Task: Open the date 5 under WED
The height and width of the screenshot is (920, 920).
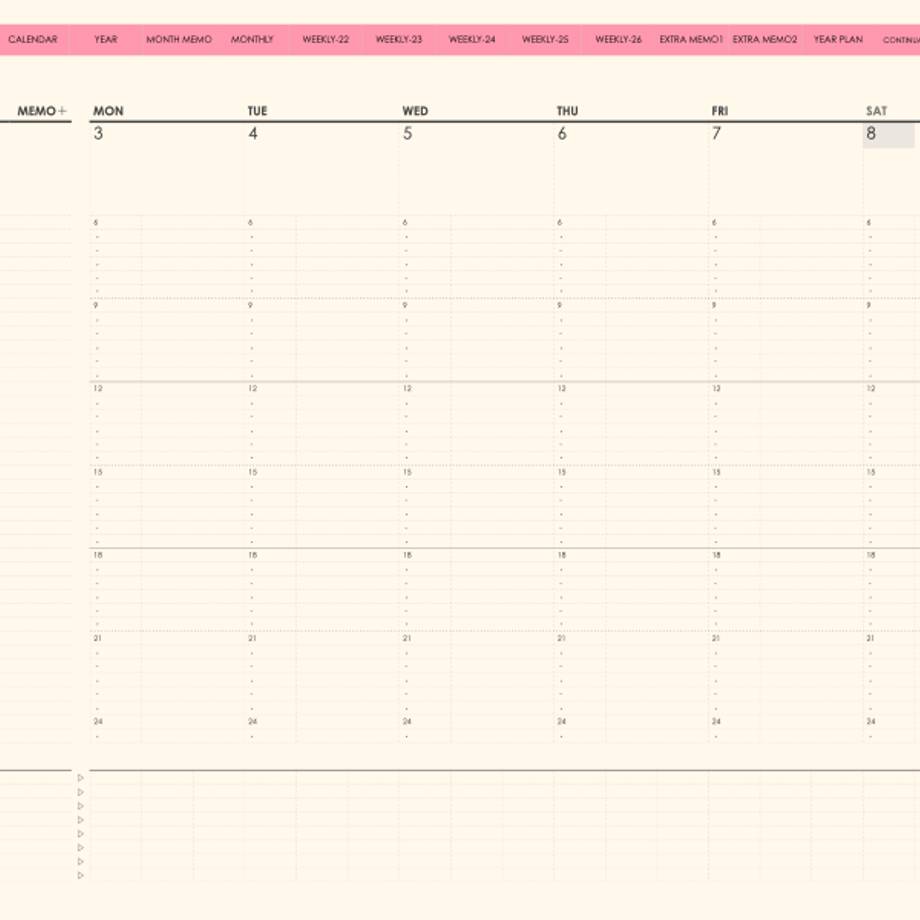Action: tap(407, 133)
